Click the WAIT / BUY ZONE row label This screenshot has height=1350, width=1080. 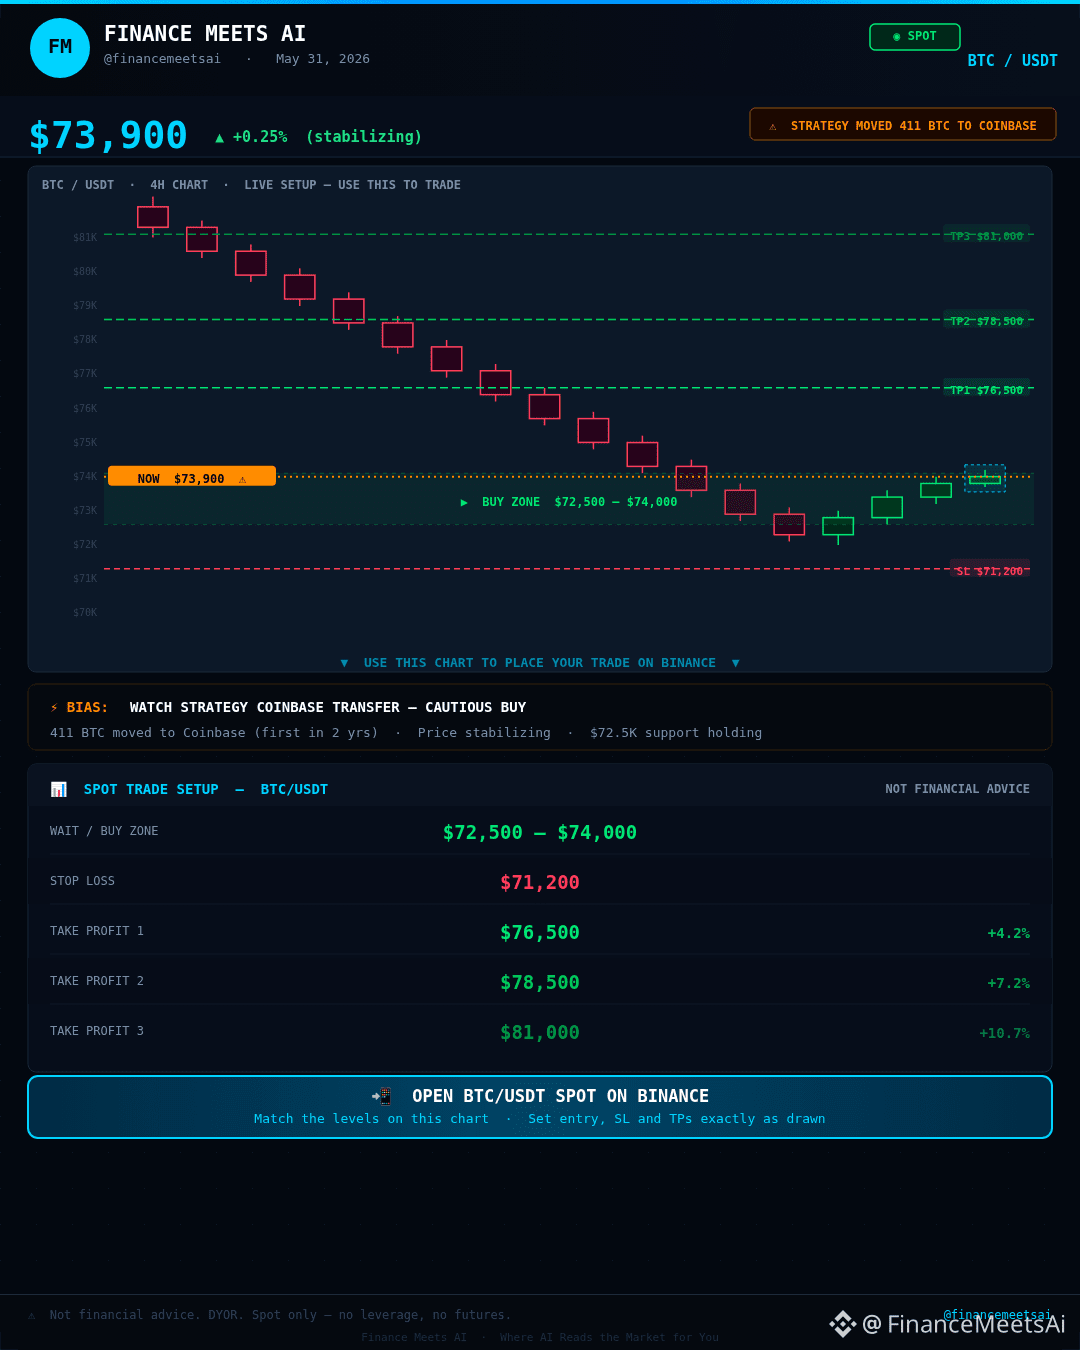point(104,831)
